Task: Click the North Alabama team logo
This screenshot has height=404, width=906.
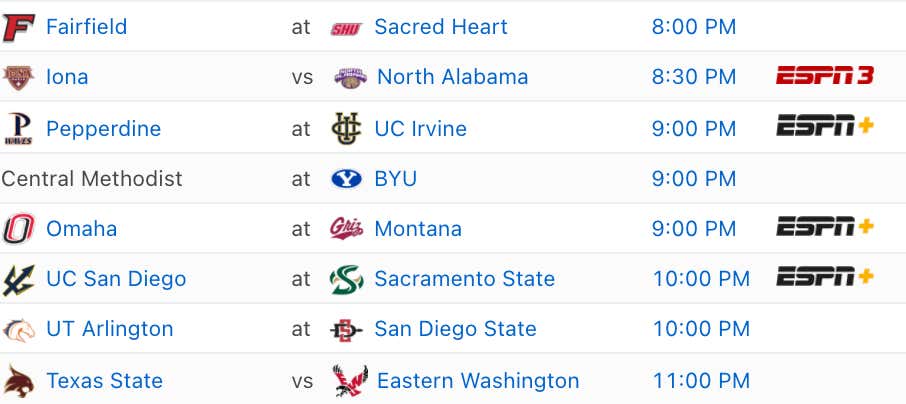Action: 351,77
